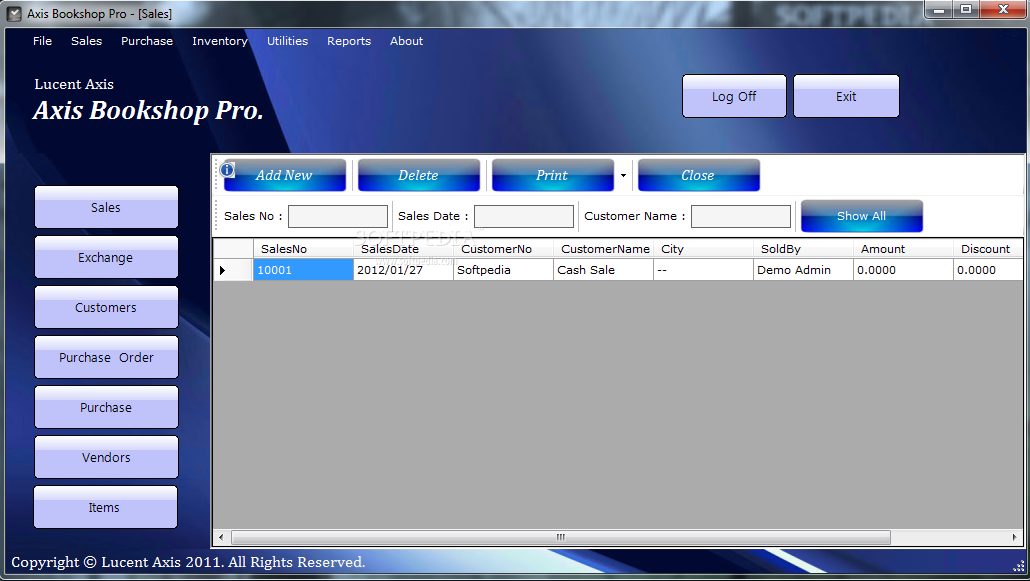Viewport: 1030px width, 581px height.
Task: Sort by SalesNo column header
Action: point(303,248)
